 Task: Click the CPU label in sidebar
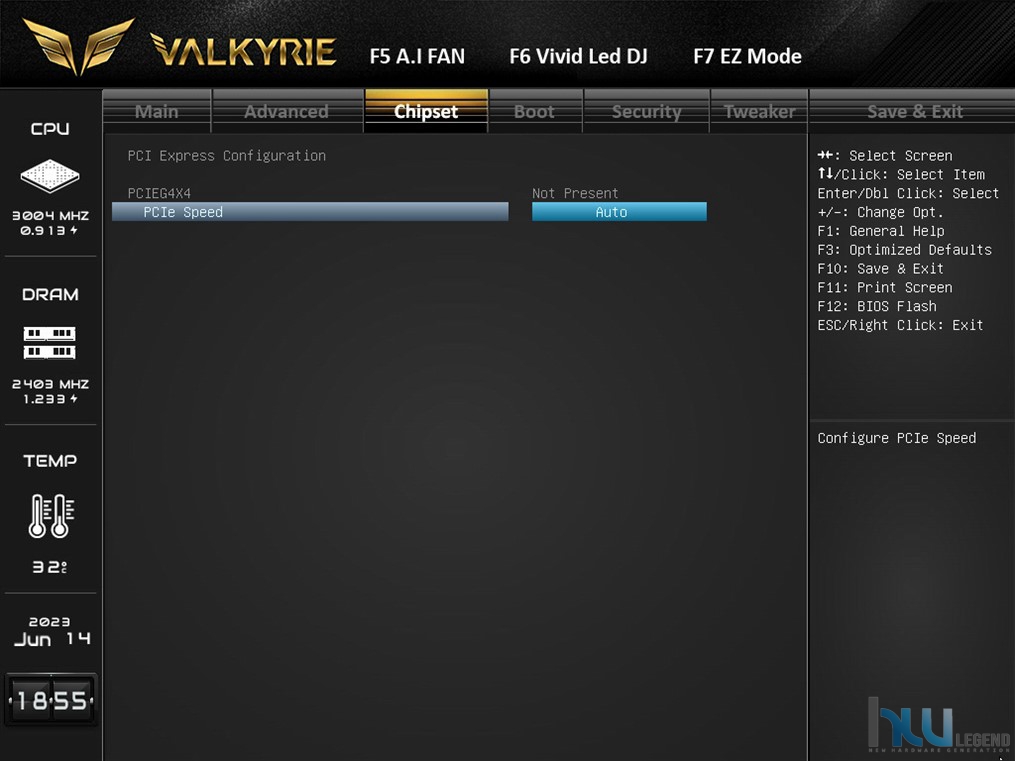pyautogui.click(x=50, y=129)
